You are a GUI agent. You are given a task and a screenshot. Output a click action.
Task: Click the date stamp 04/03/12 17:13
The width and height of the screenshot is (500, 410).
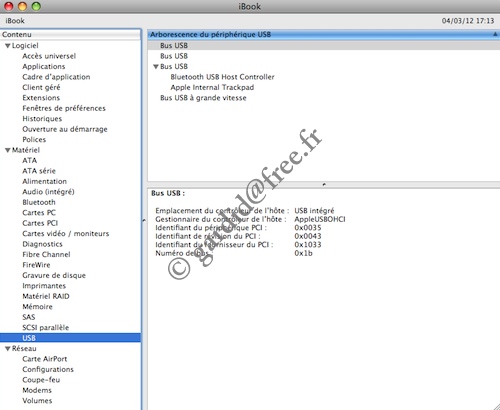point(468,21)
